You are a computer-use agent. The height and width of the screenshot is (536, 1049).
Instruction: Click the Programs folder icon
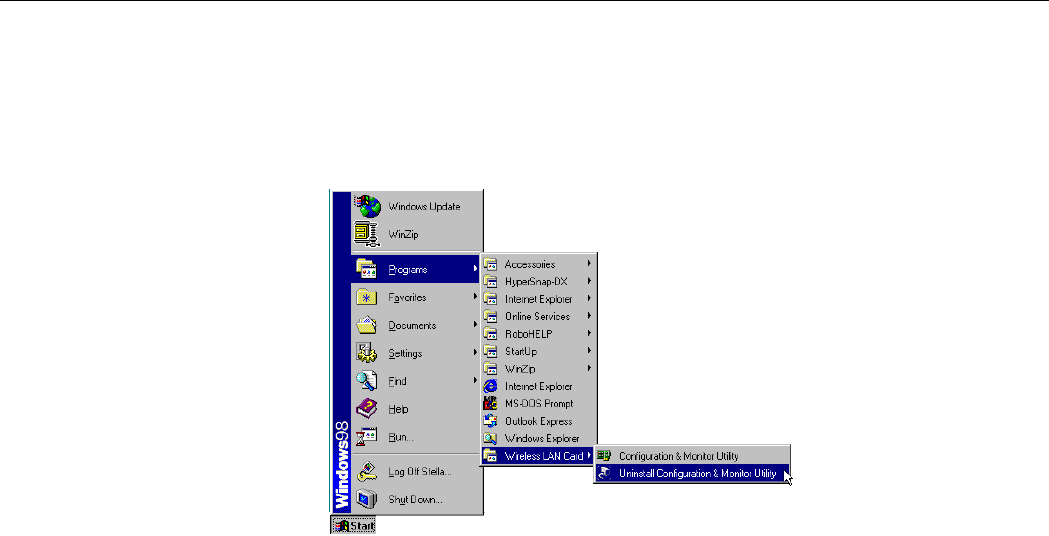tap(367, 269)
